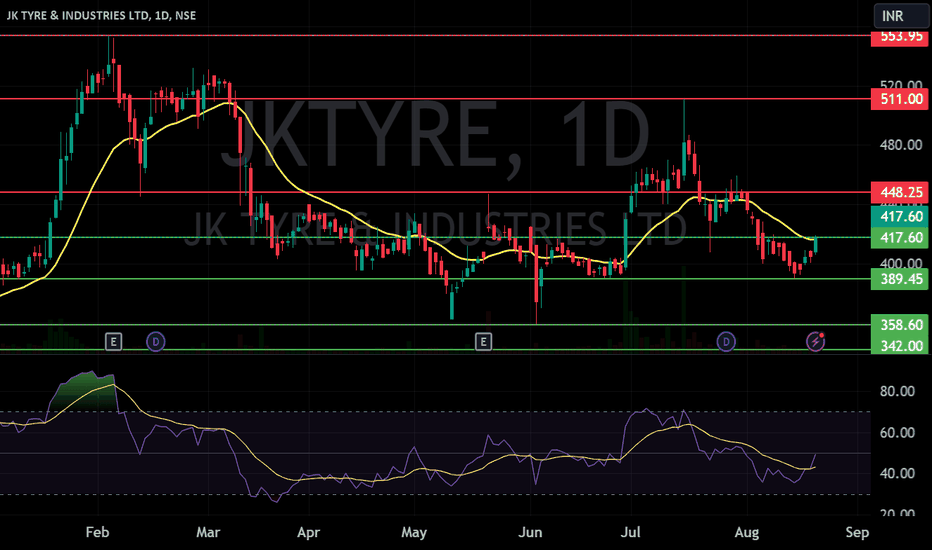The image size is (932, 550).
Task: Select the green 417.60 line label
Action: point(901,238)
